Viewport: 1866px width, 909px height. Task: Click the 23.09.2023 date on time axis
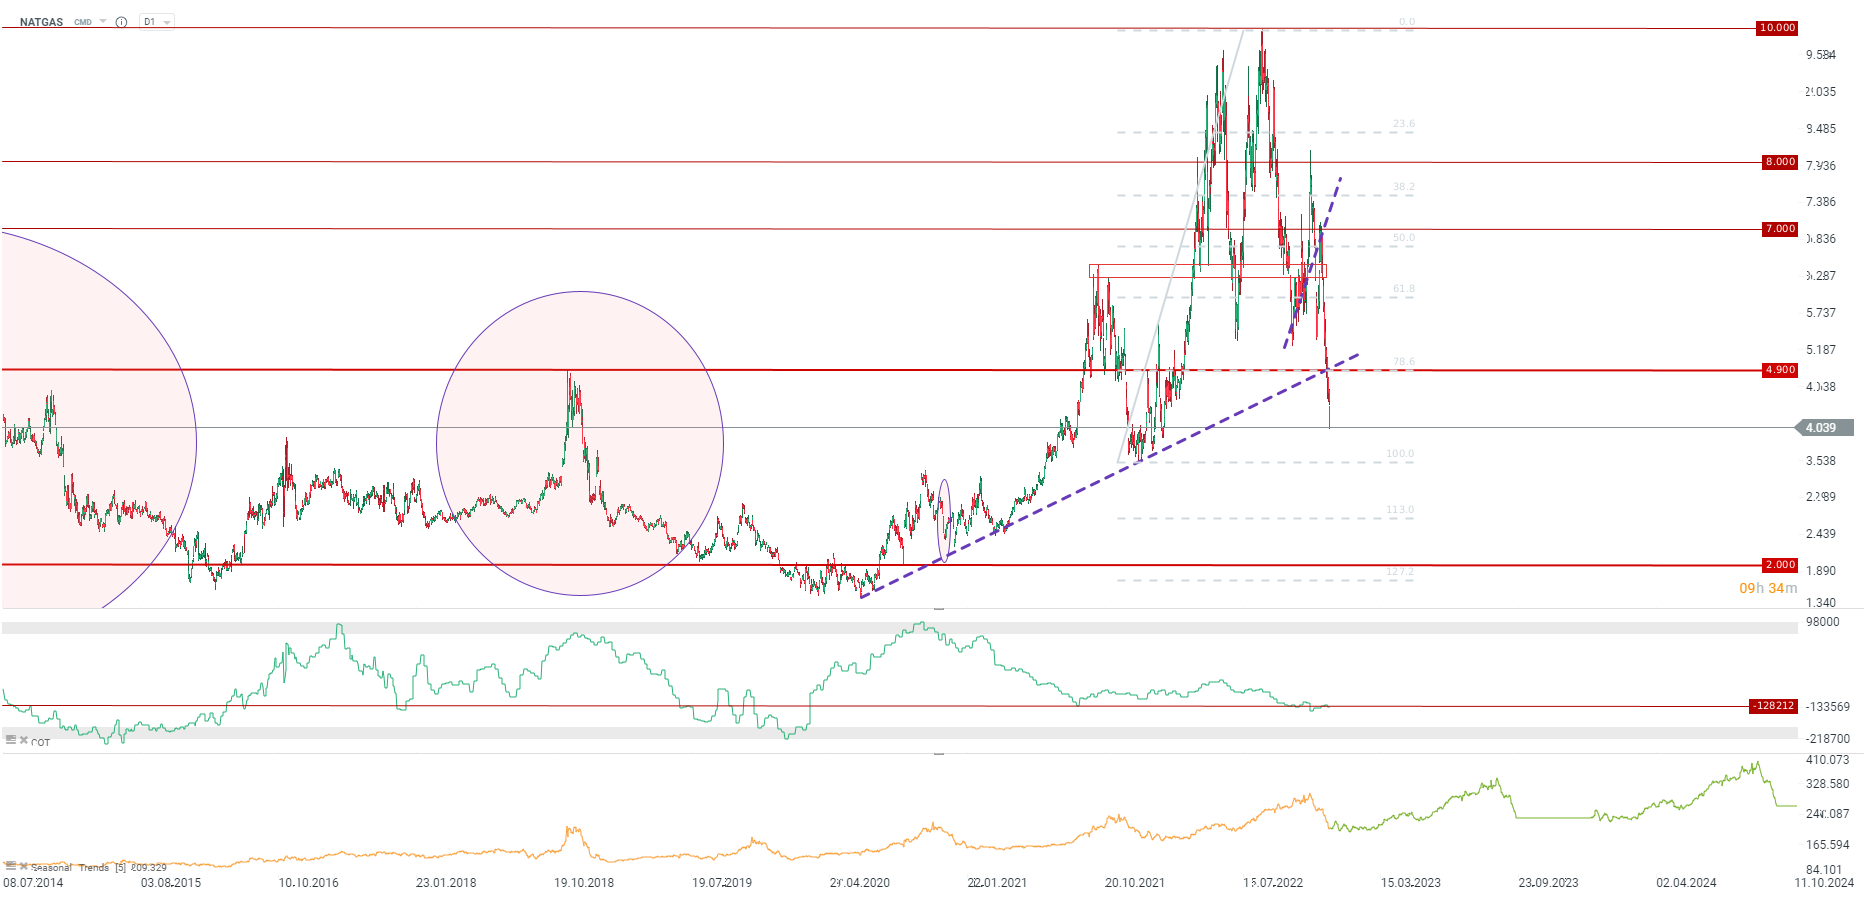click(1549, 883)
